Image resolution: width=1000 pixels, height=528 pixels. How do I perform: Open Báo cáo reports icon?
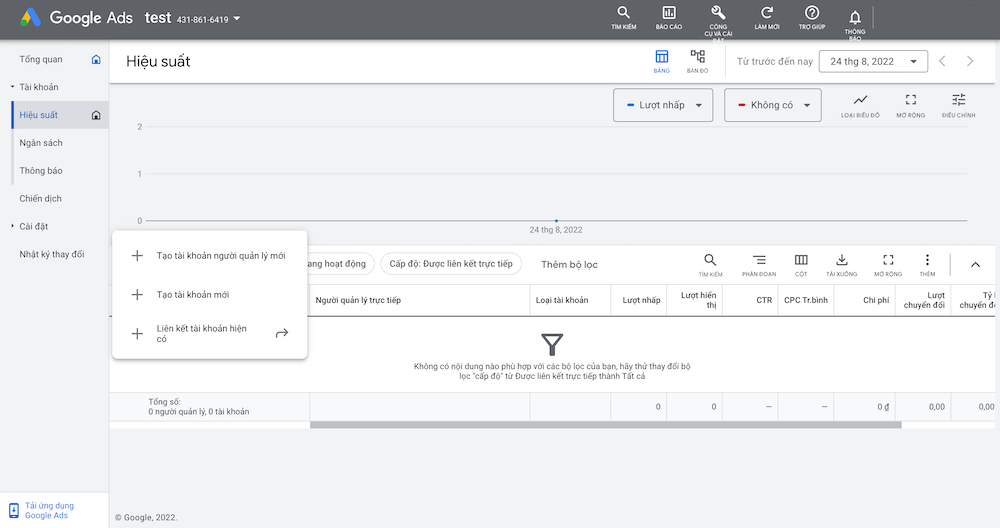pyautogui.click(x=668, y=17)
